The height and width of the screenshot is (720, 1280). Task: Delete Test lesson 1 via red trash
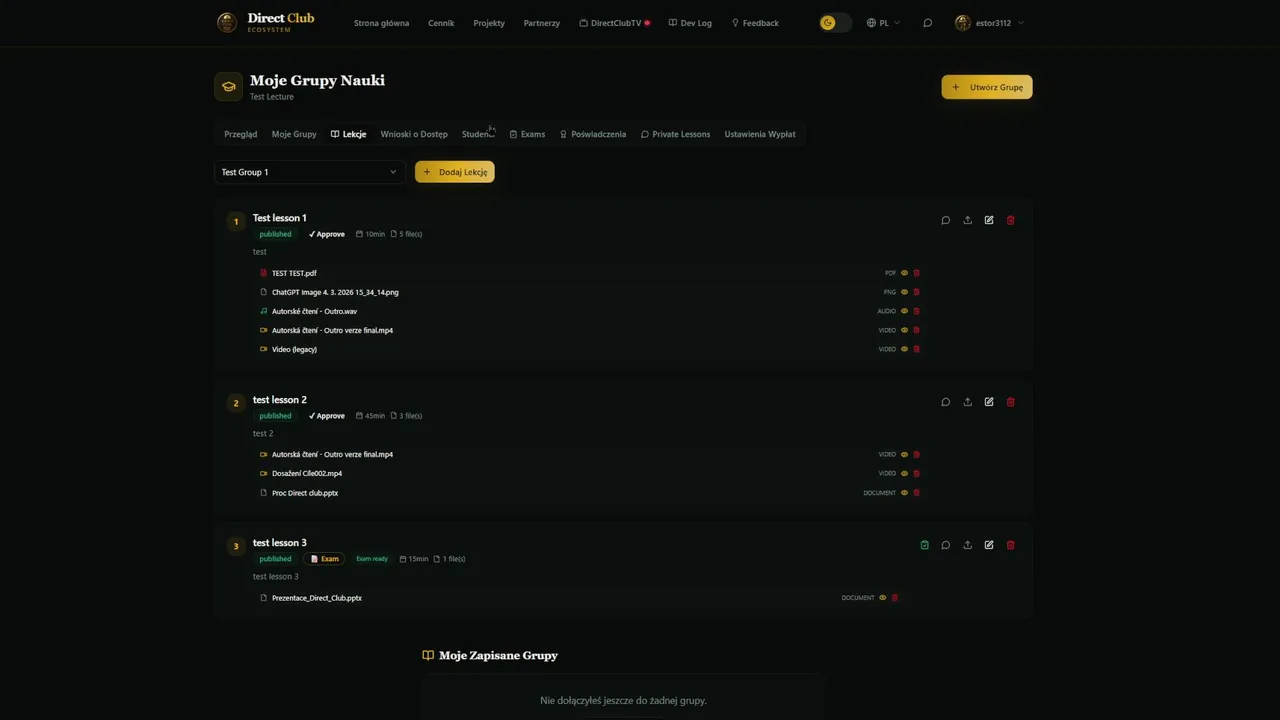(x=1011, y=220)
